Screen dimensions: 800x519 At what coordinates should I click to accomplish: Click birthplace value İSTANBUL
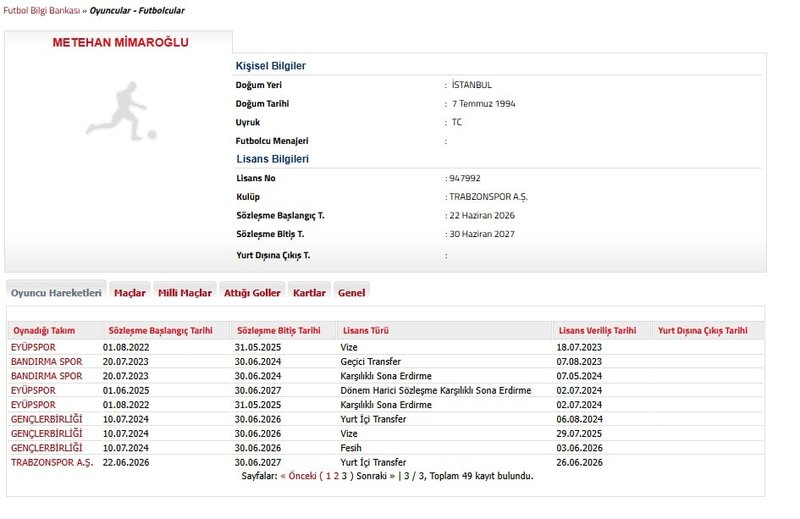pyautogui.click(x=472, y=85)
